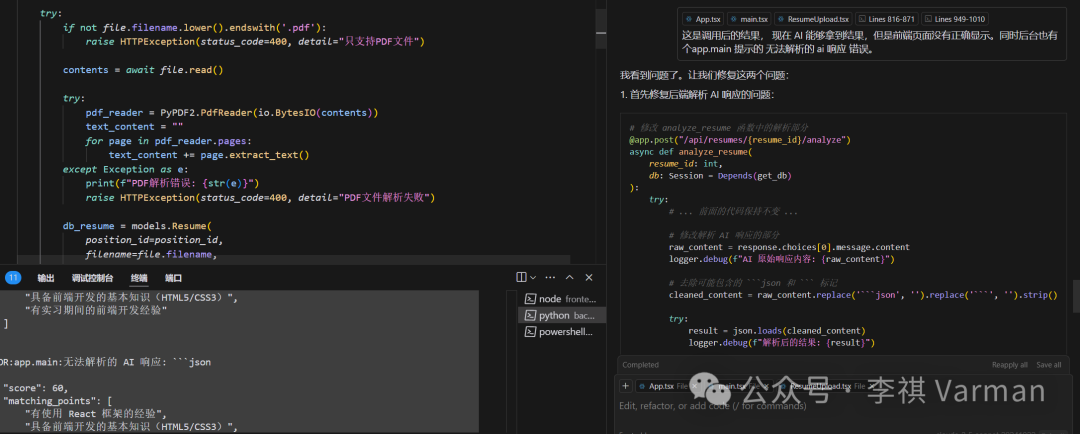
Task: Click the chat input field placeholder
Action: tap(713, 406)
